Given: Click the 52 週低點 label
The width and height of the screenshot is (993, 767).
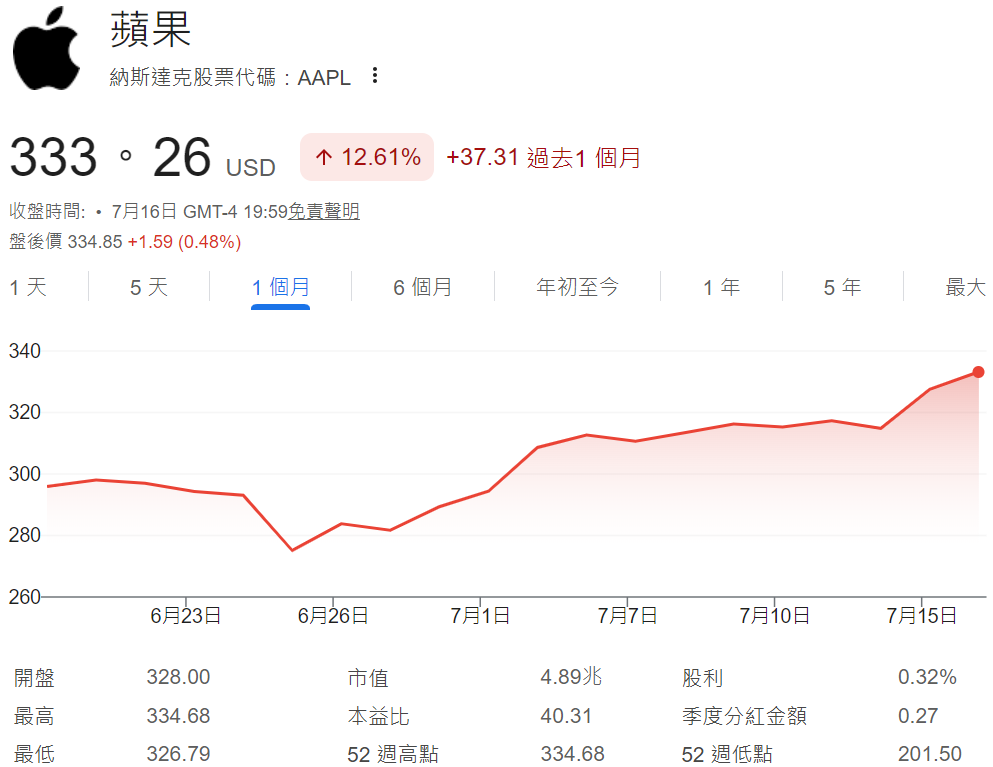Looking at the screenshot, I should (727, 754).
